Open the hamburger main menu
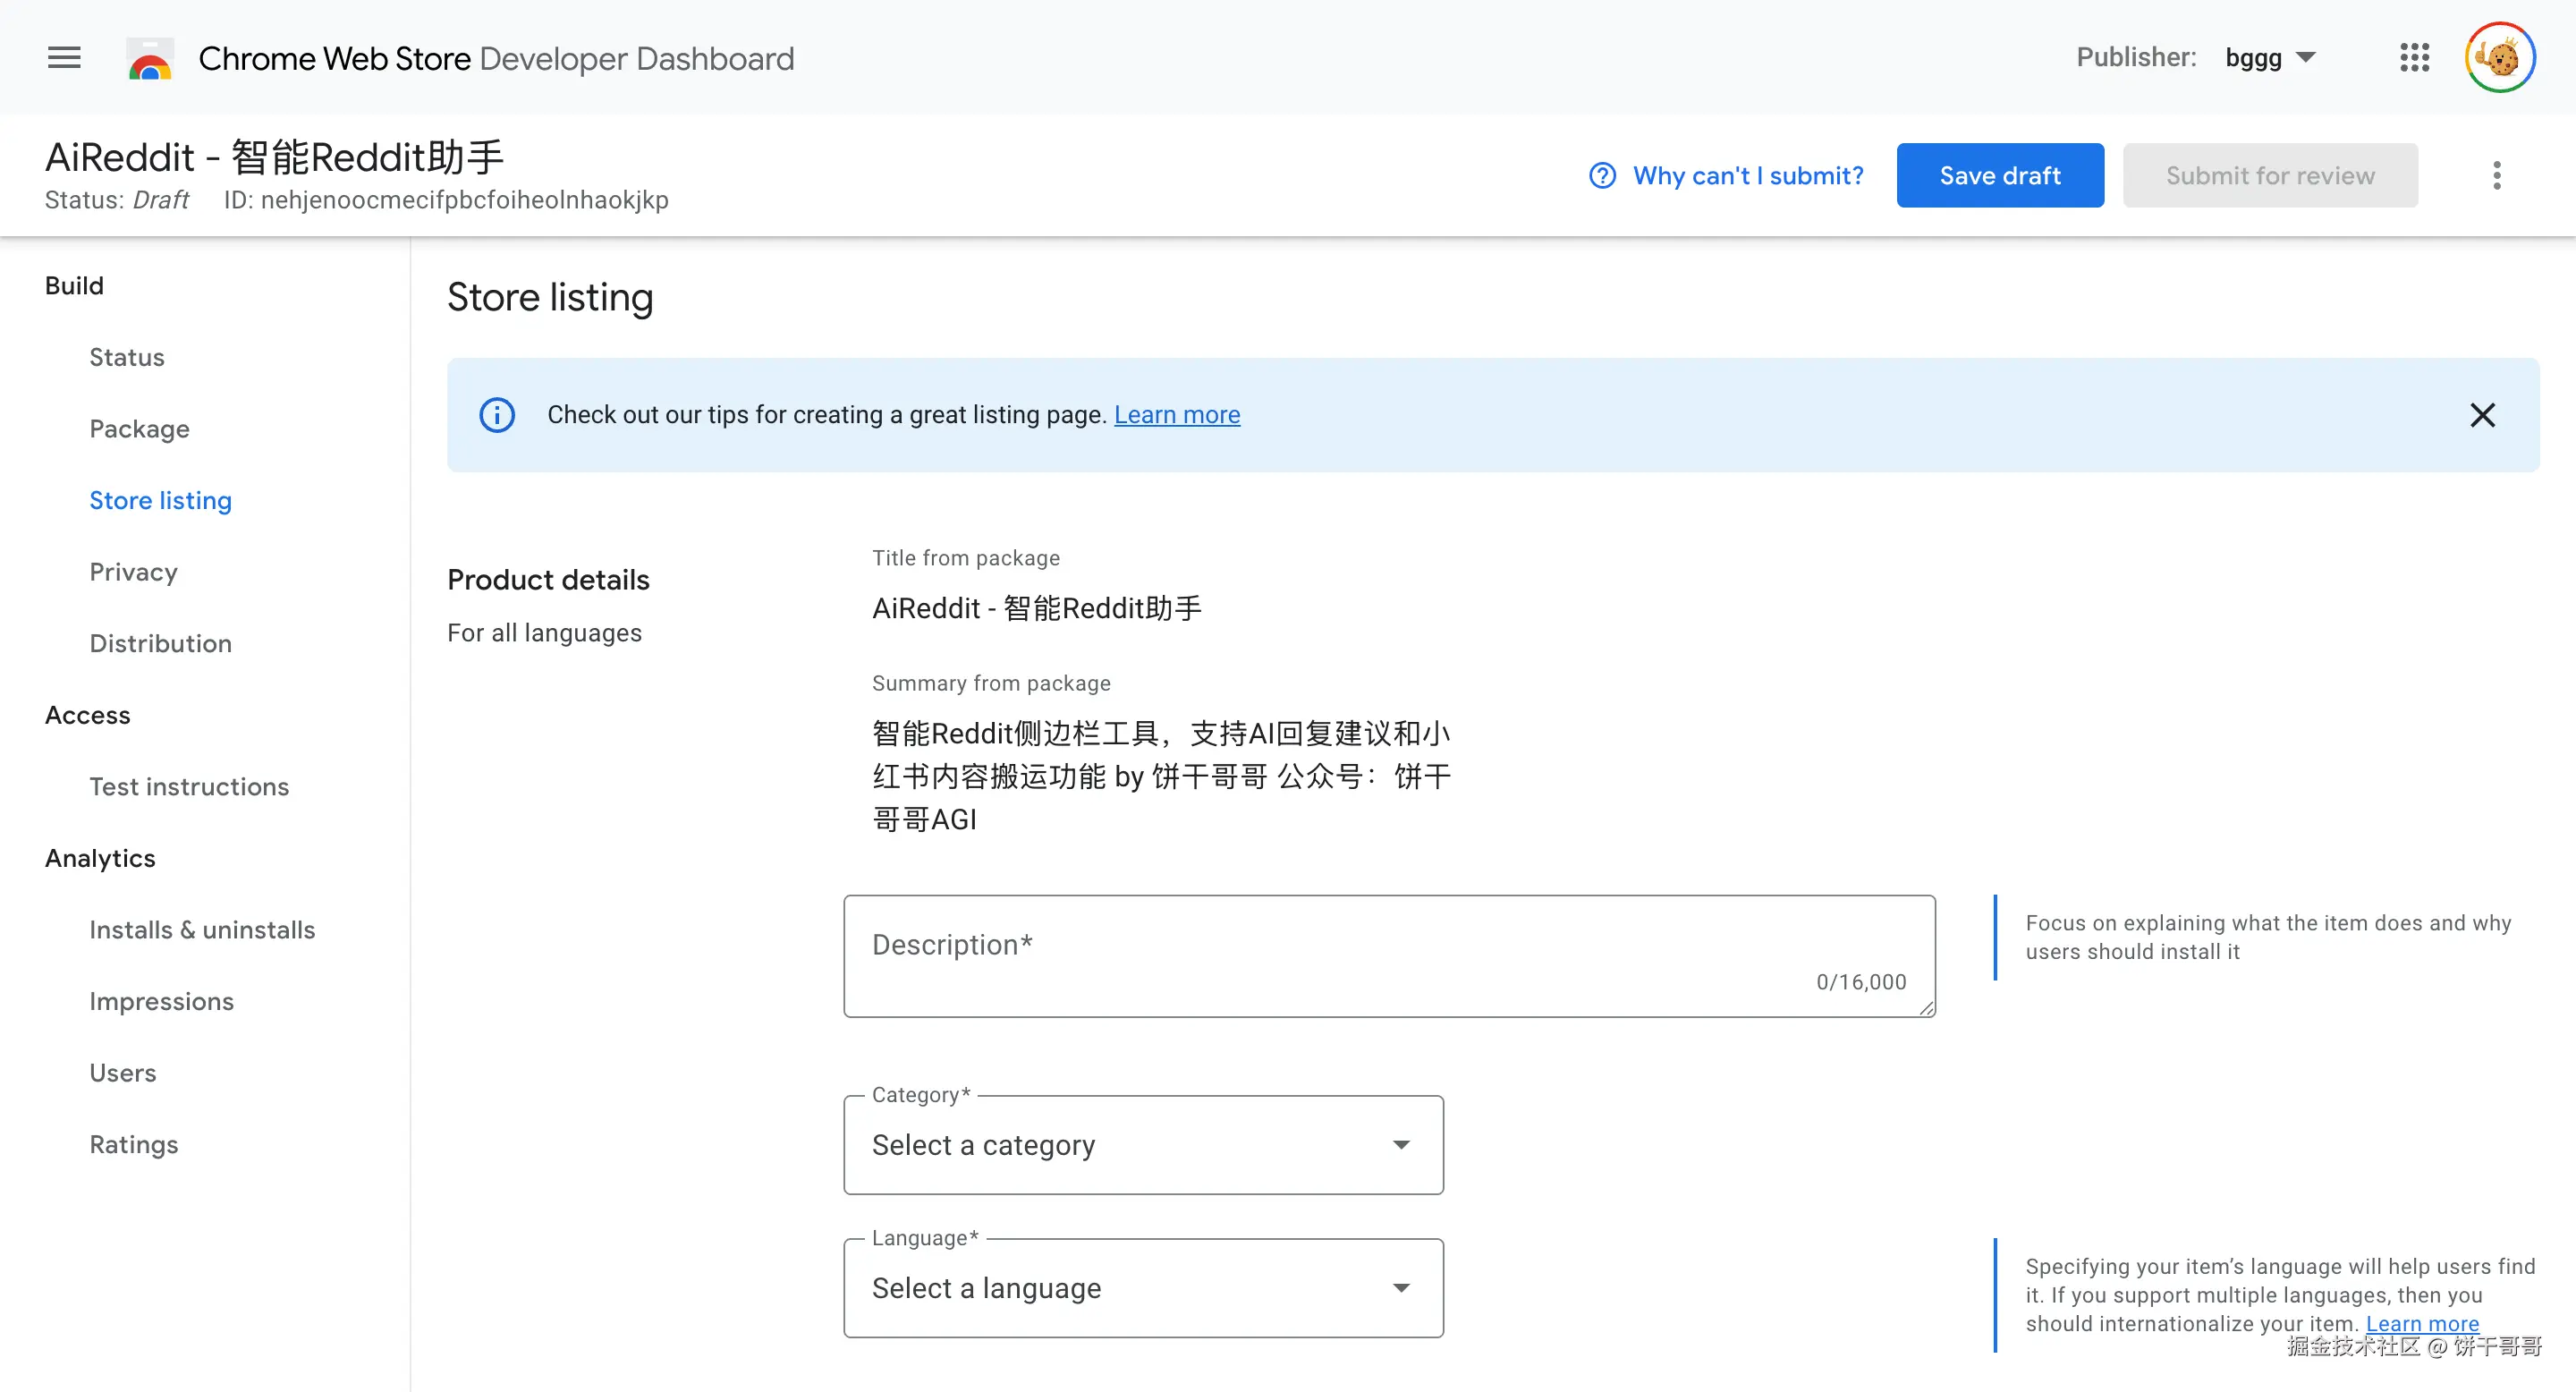 coord(64,57)
